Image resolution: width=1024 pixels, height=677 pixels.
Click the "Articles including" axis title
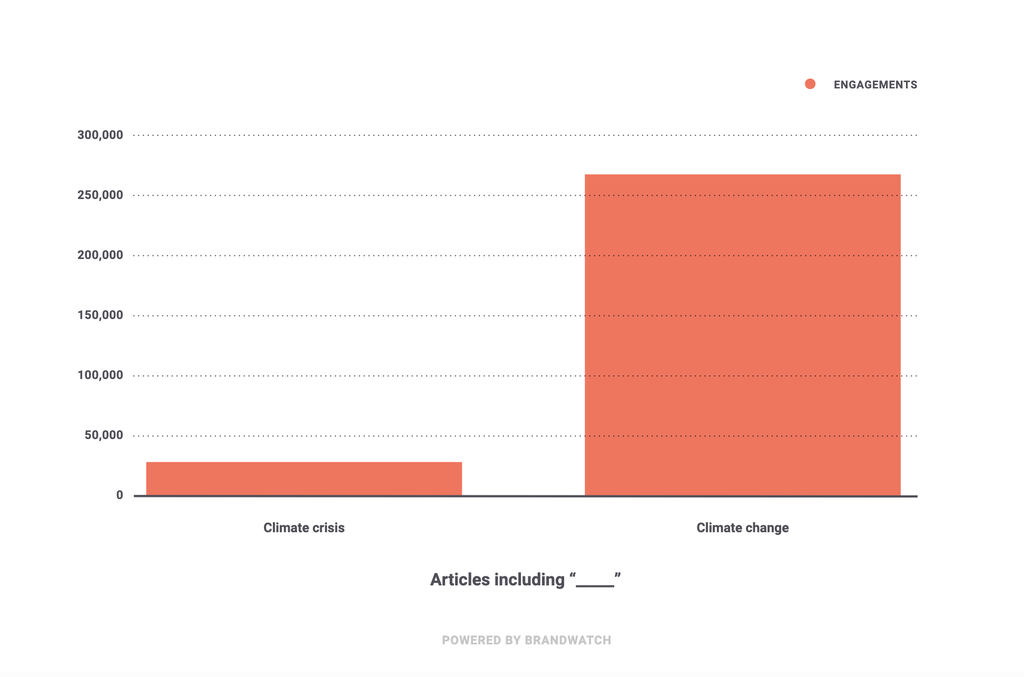point(497,580)
